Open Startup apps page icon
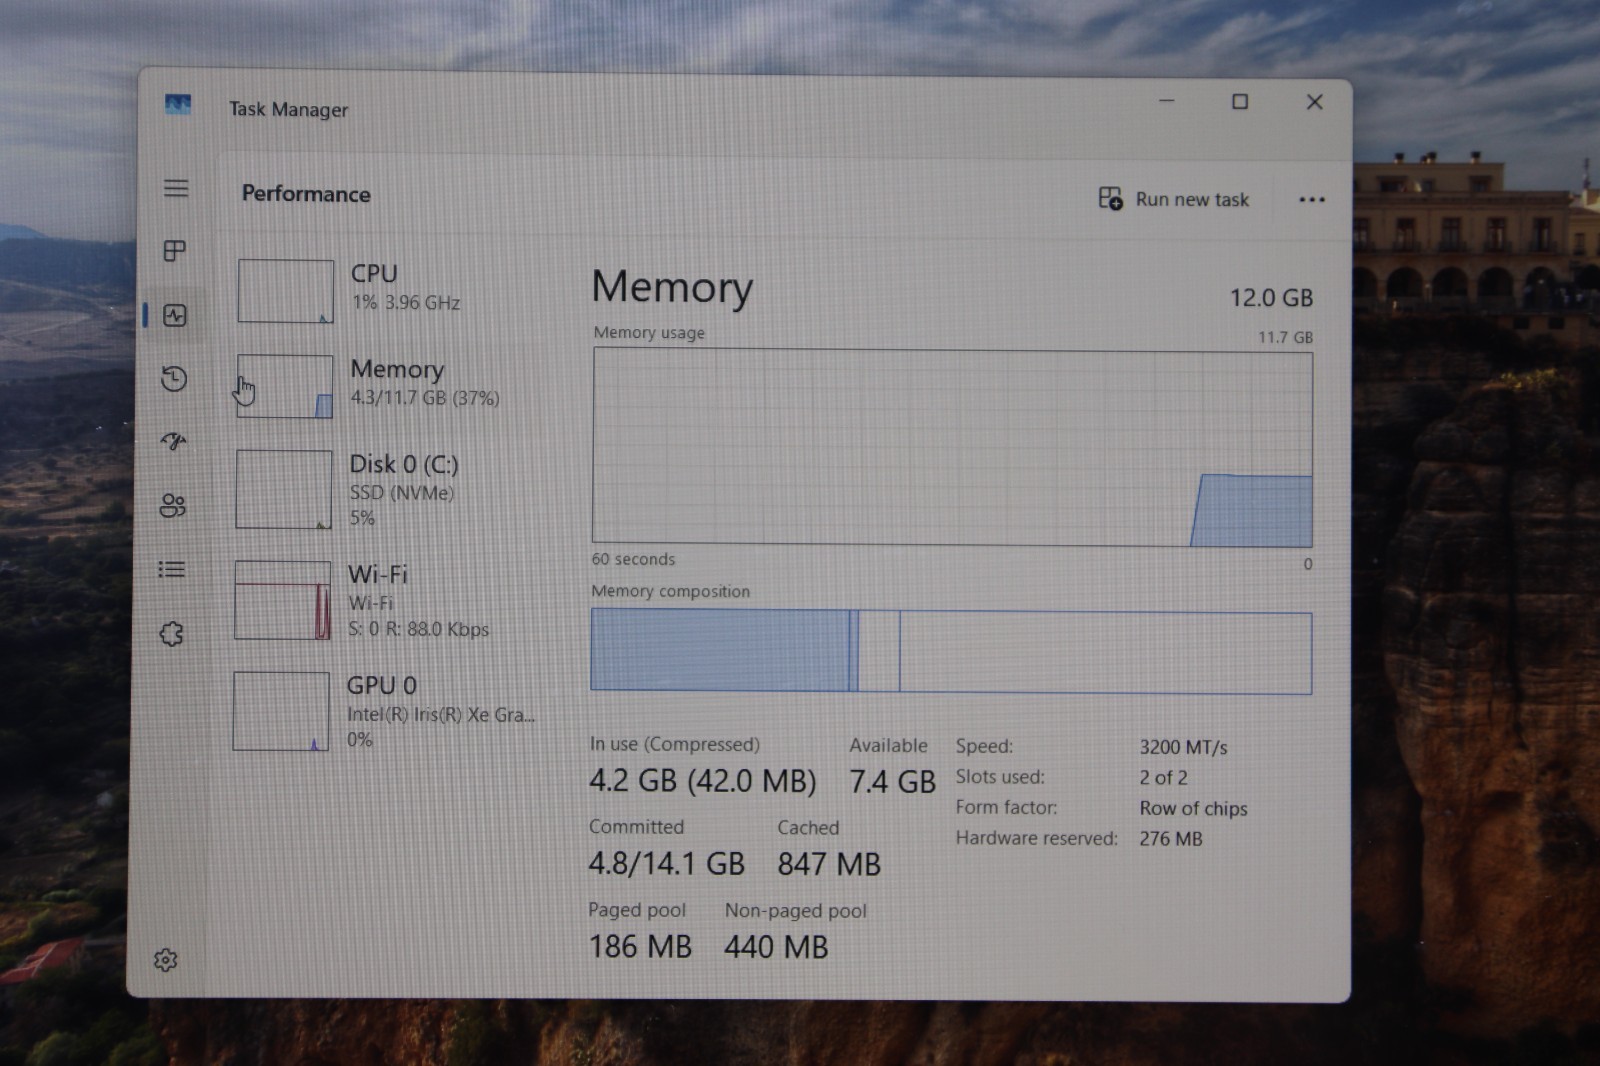 tap(174, 441)
